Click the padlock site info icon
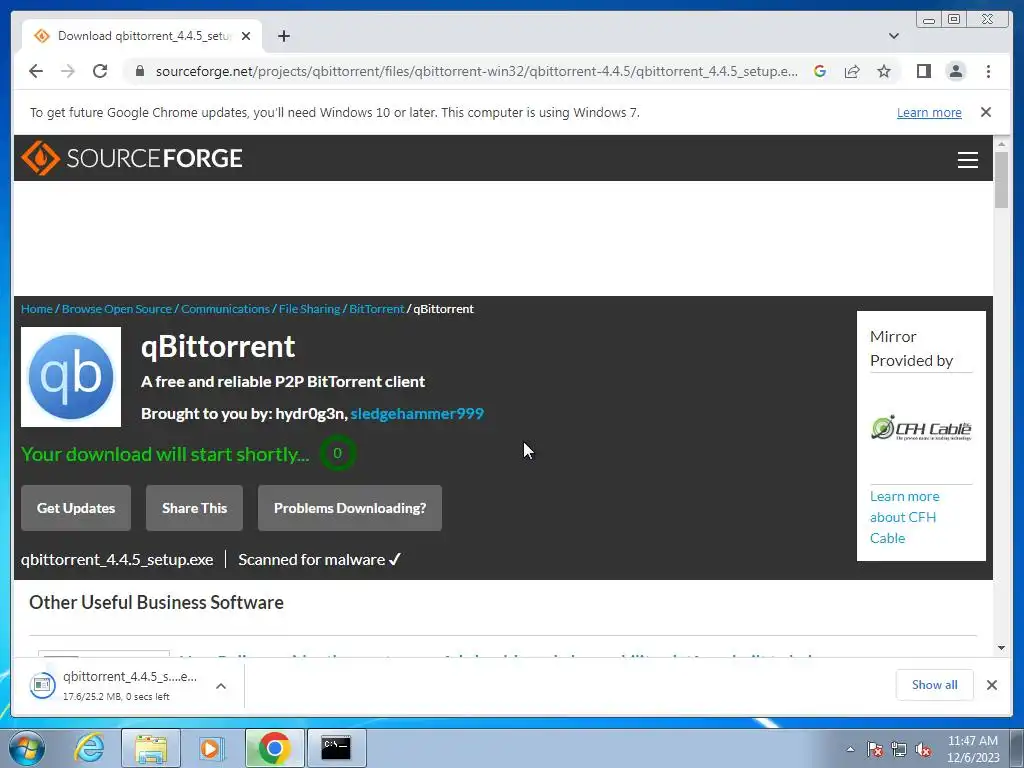This screenshot has height=768, width=1024. pos(139,71)
